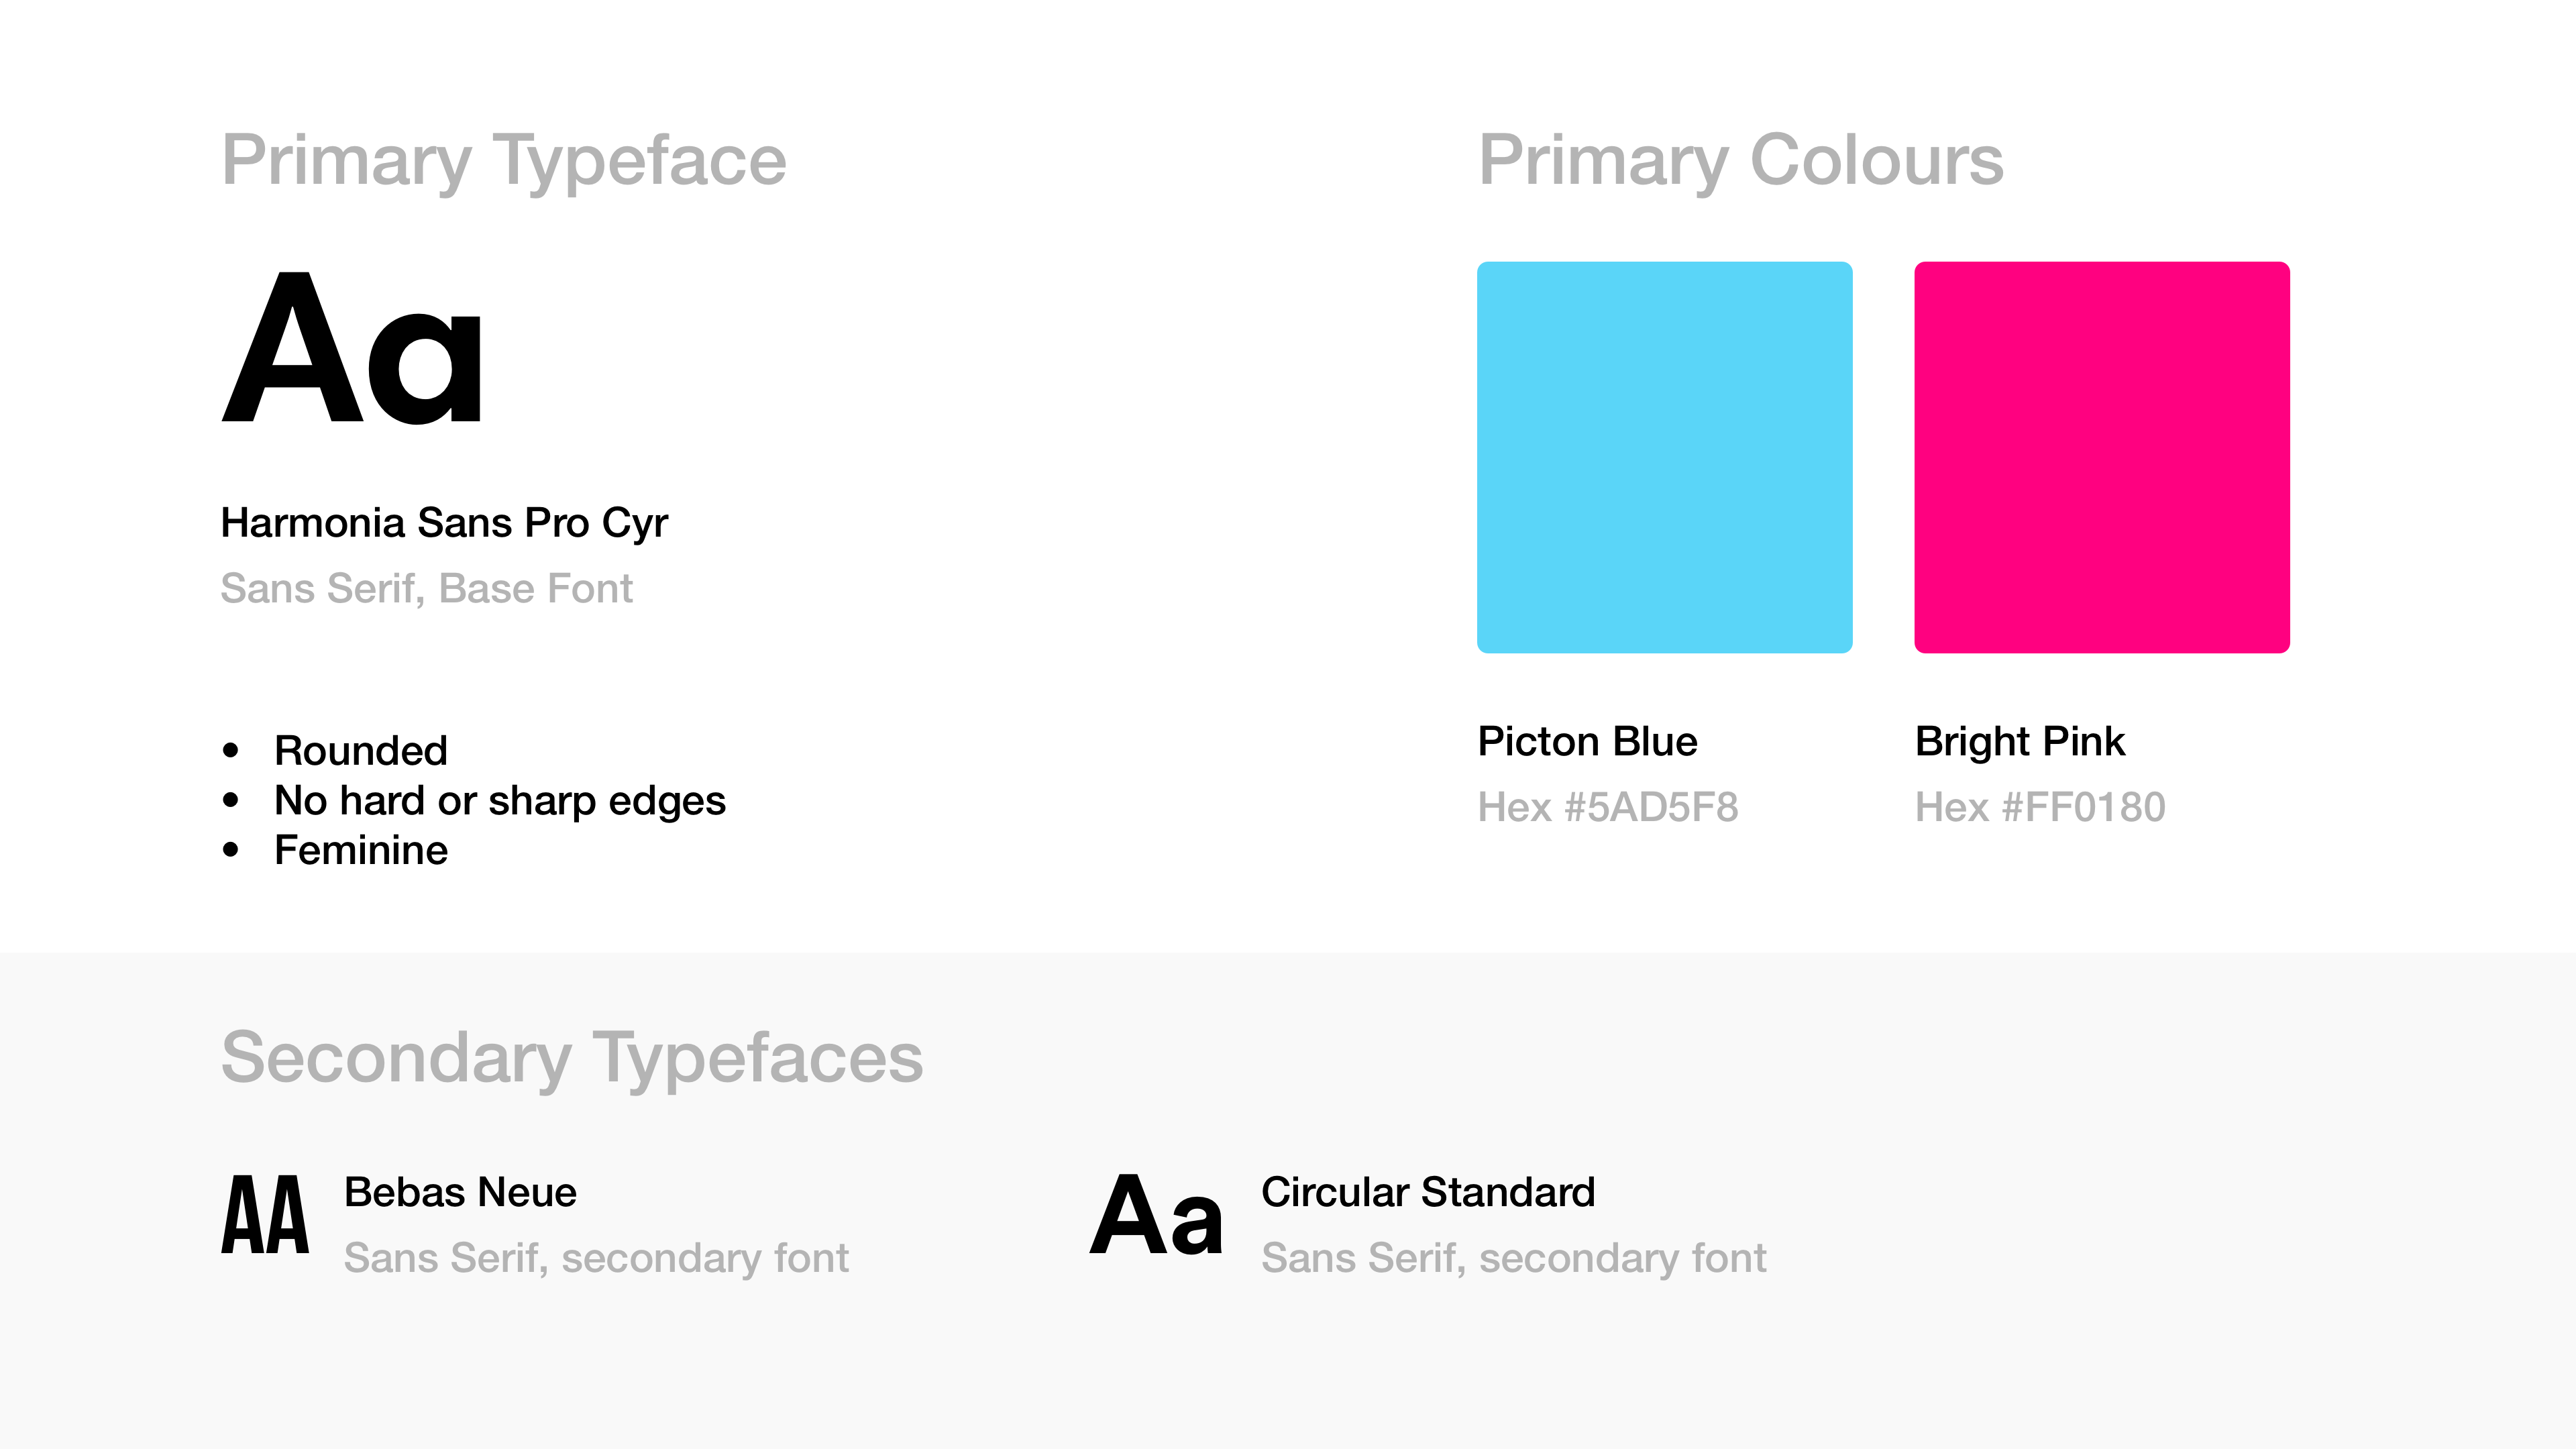Click the Hex #FF0180 text
The image size is (2576, 1449).
pos(2040,807)
